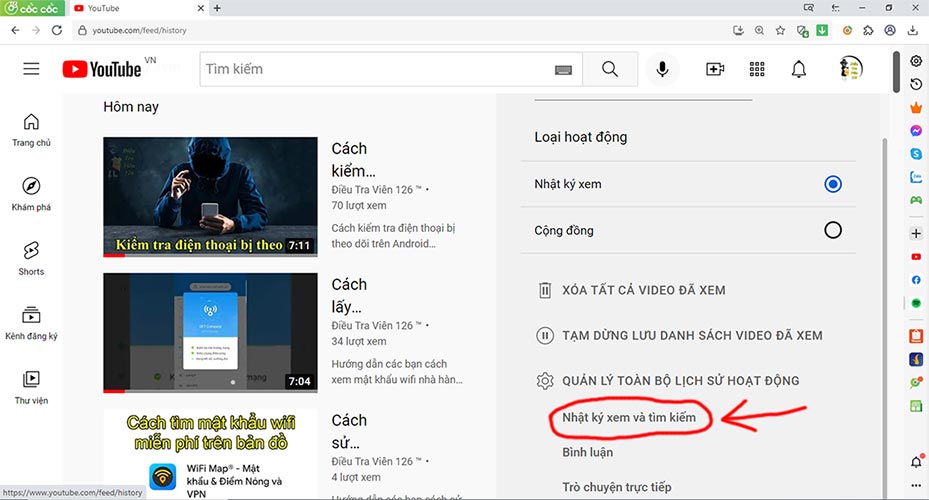Reload the page

click(x=57, y=30)
